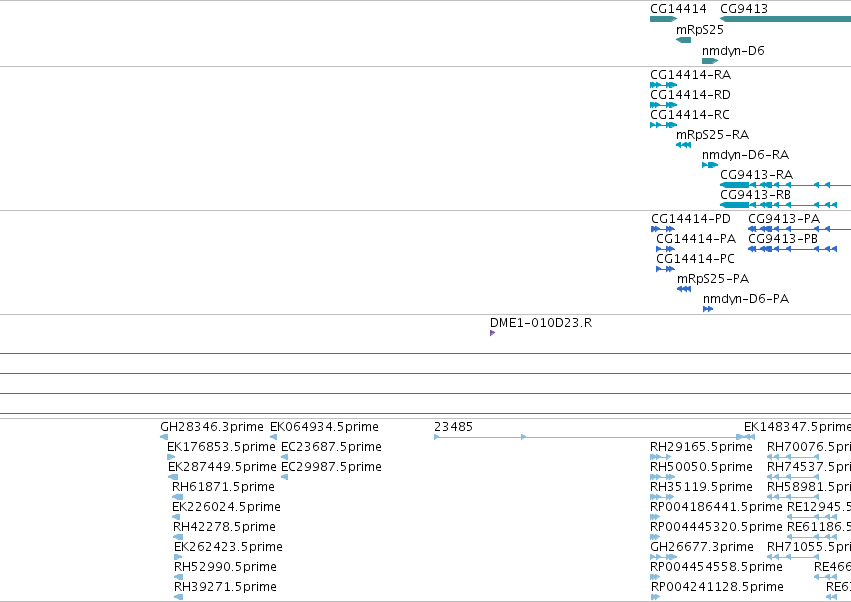The height and width of the screenshot is (602, 851).
Task: Click the CG9413 gene bar glyph
Action: click(785, 19)
